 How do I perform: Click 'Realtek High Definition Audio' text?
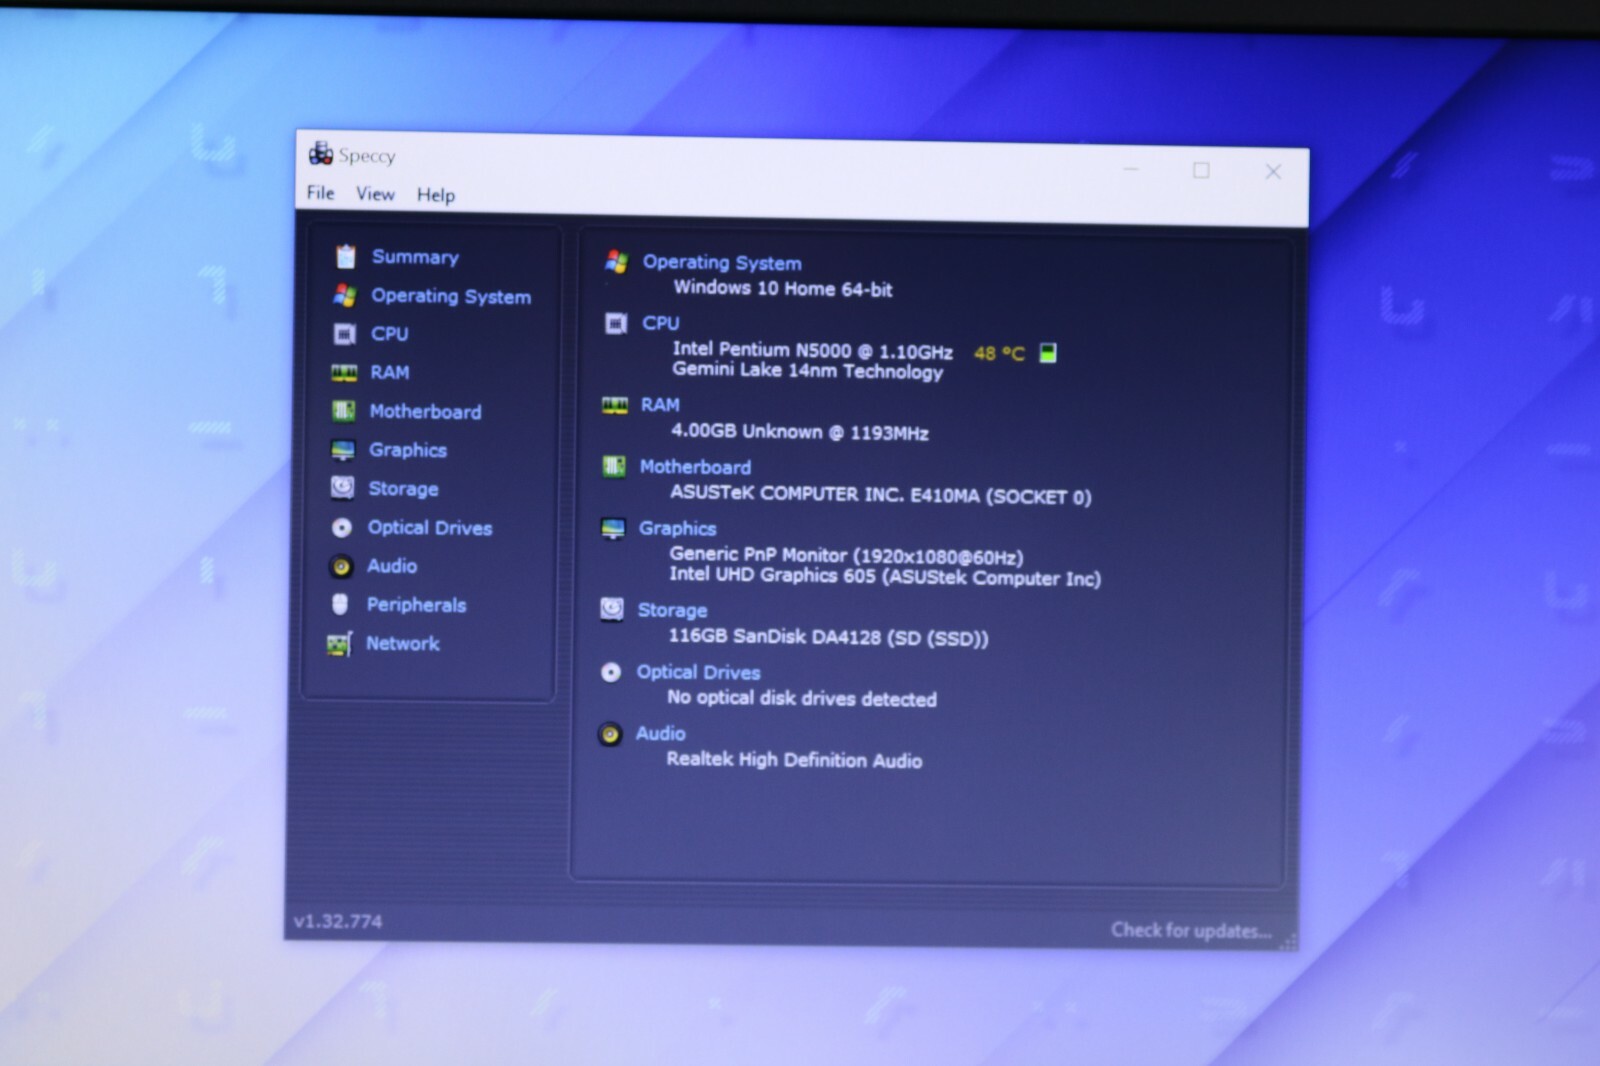pos(794,760)
